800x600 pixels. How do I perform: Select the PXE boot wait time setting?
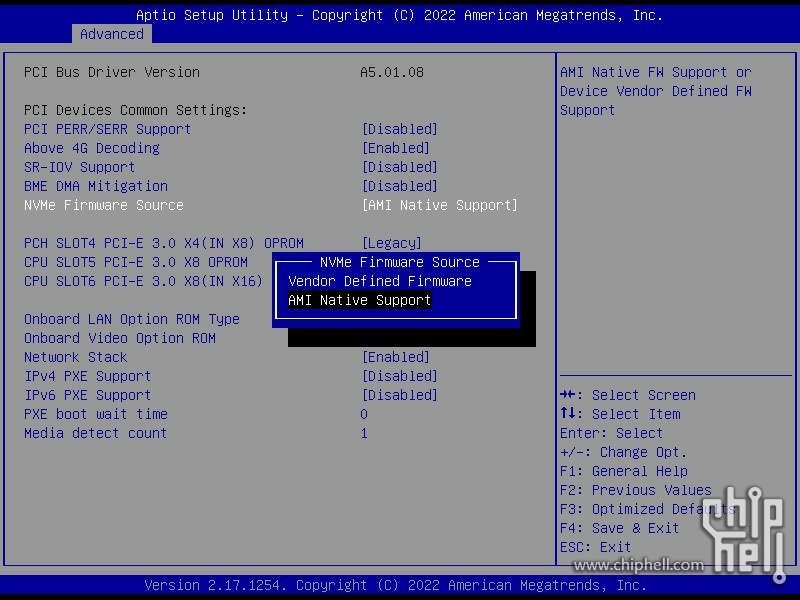pos(96,414)
